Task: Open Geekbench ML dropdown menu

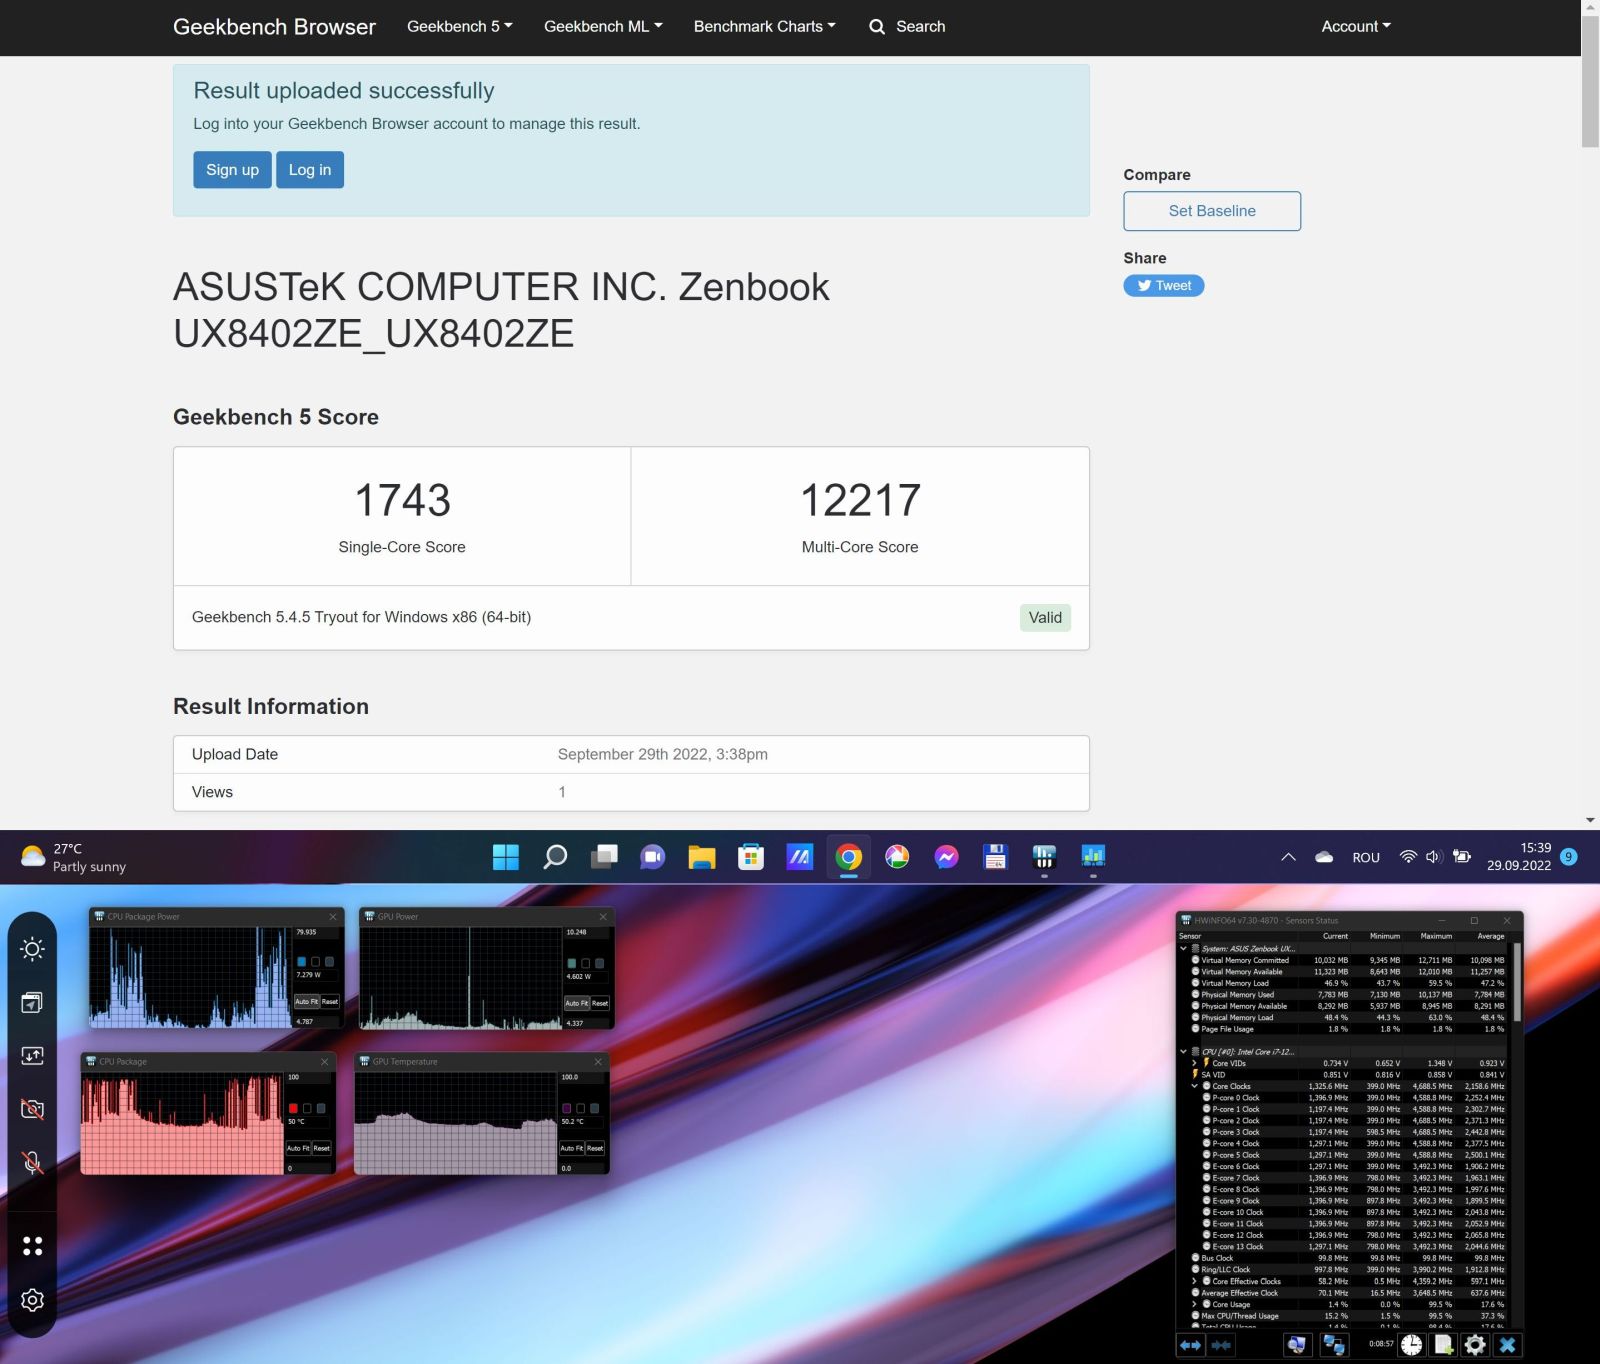Action: click(603, 27)
